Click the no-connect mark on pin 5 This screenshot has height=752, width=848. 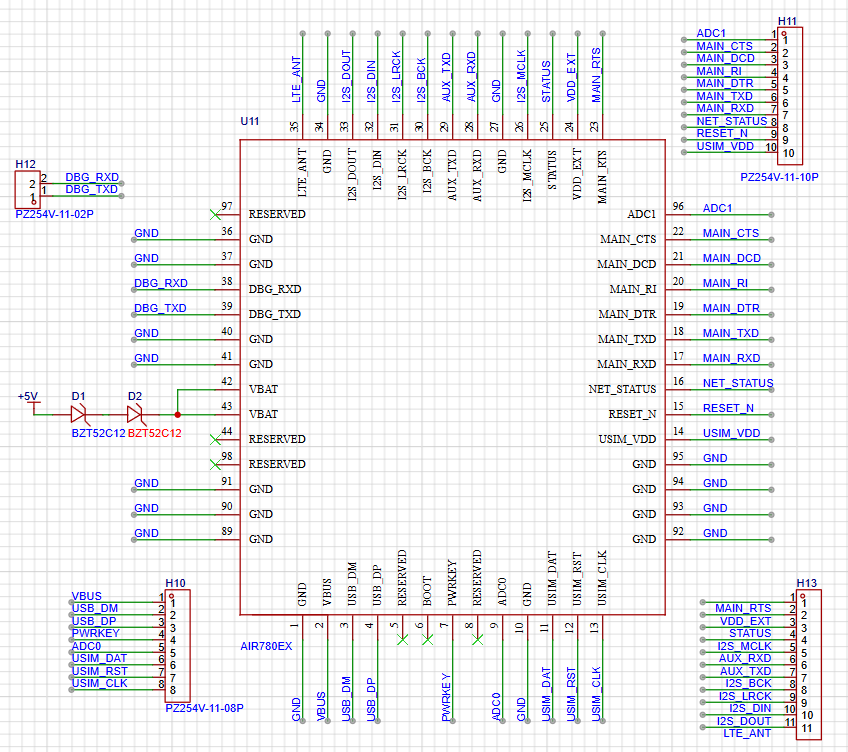(402, 640)
